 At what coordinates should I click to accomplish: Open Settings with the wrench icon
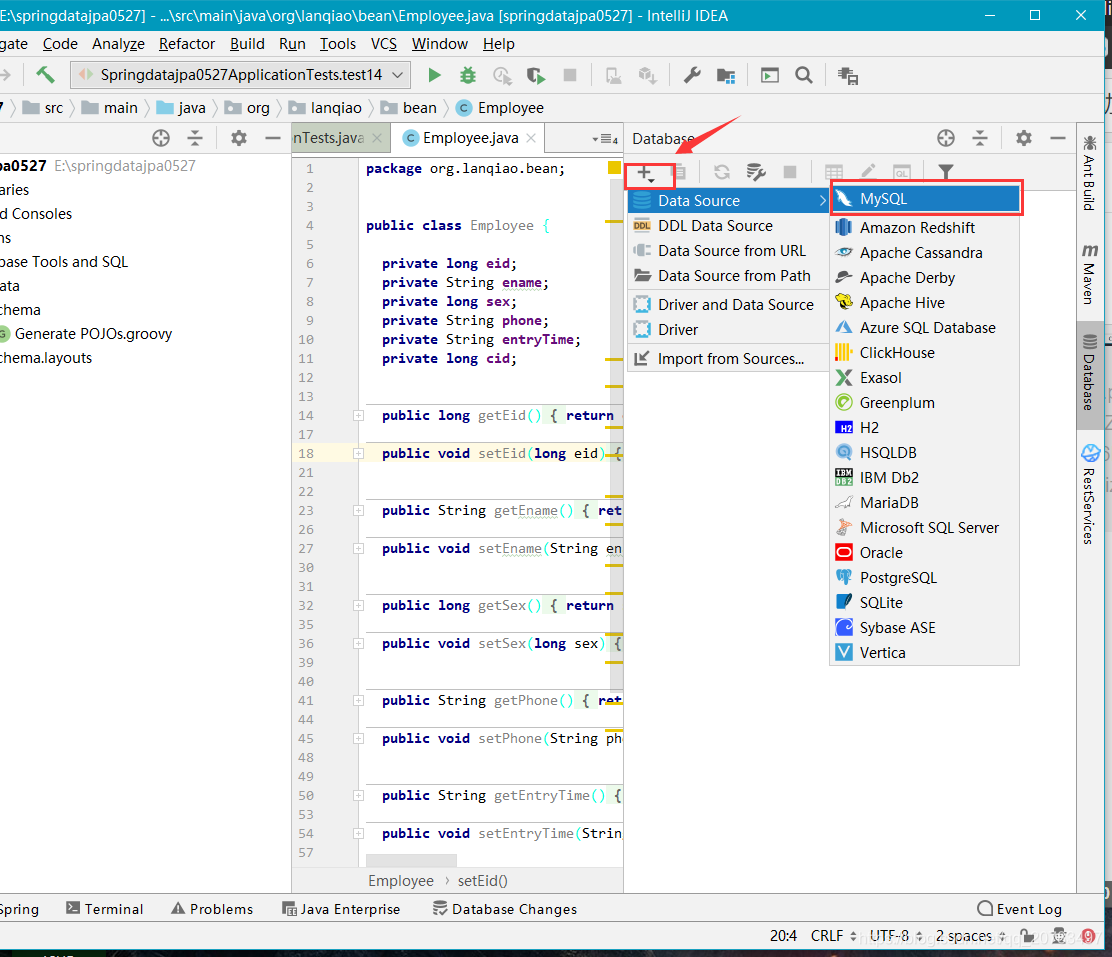(x=692, y=75)
